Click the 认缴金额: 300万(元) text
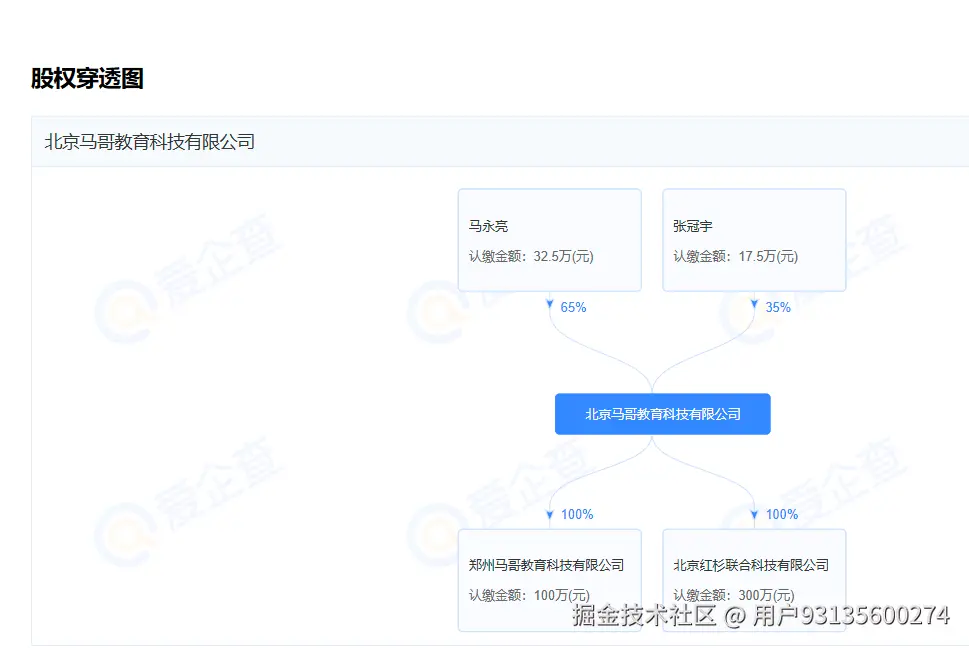969x648 pixels. point(734,595)
